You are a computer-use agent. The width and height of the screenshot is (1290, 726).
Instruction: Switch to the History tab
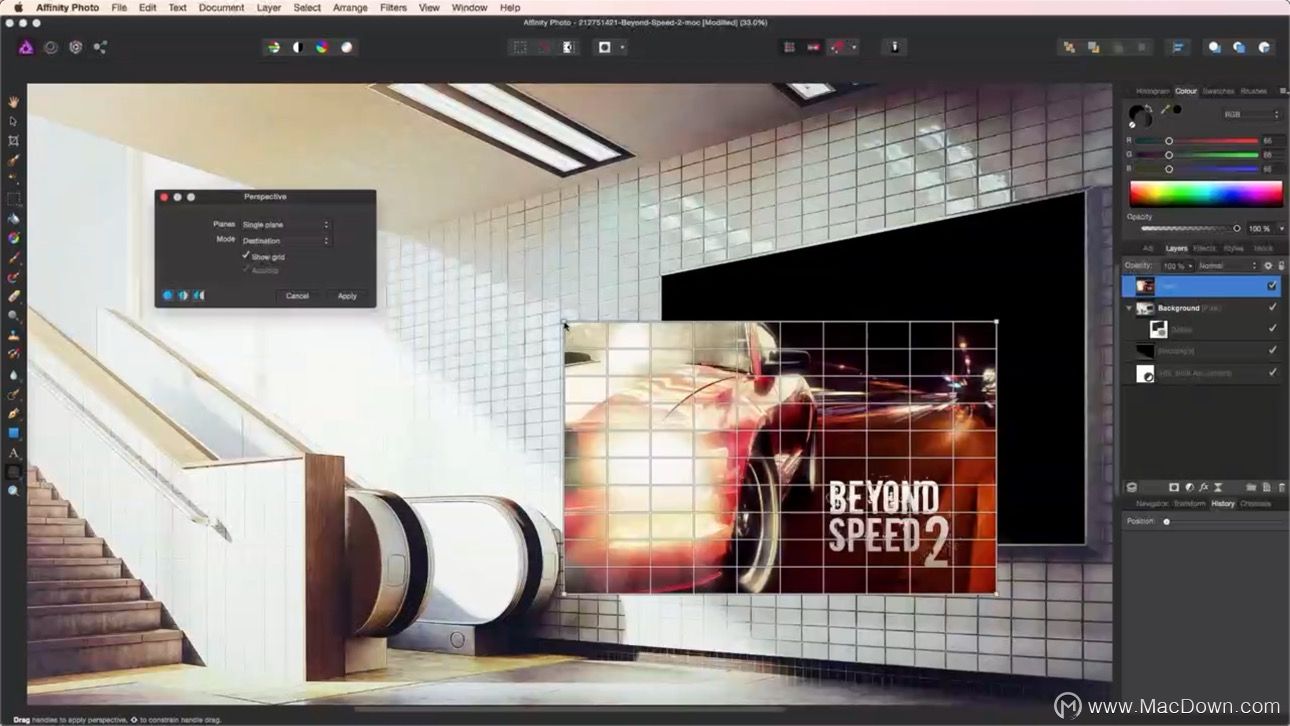1223,504
